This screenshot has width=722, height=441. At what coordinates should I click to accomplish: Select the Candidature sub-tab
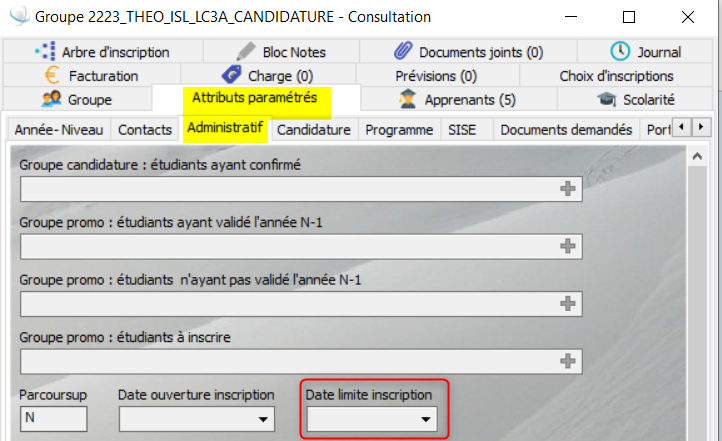click(x=313, y=130)
